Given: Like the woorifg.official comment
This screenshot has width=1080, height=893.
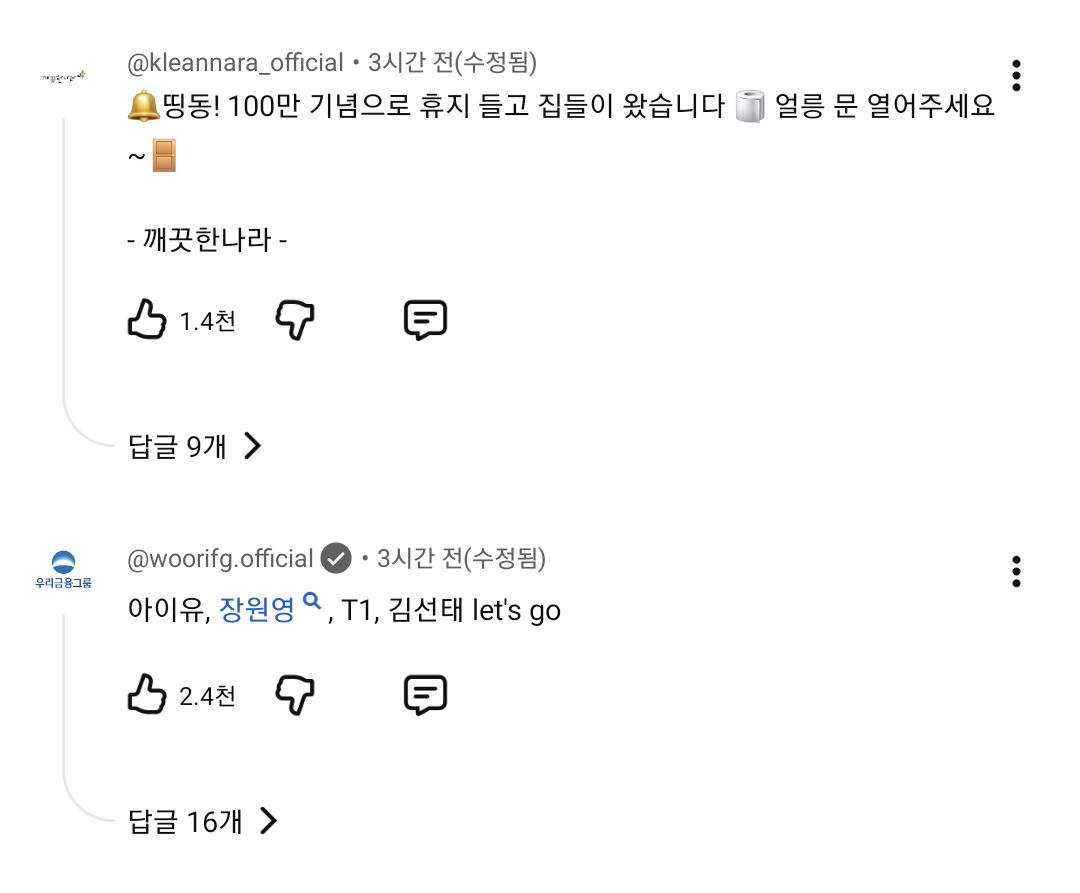Looking at the screenshot, I should (x=147, y=694).
